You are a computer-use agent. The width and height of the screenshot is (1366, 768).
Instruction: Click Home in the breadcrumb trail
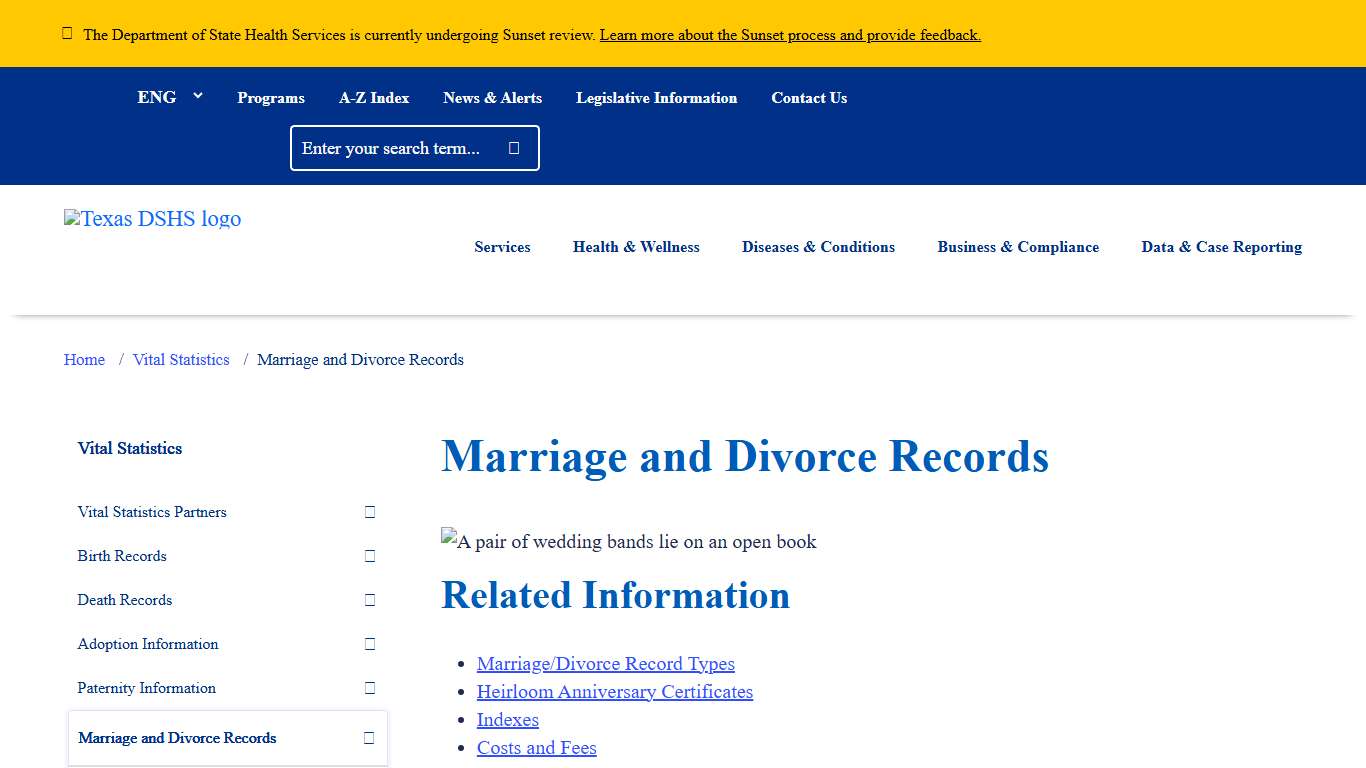(x=84, y=359)
